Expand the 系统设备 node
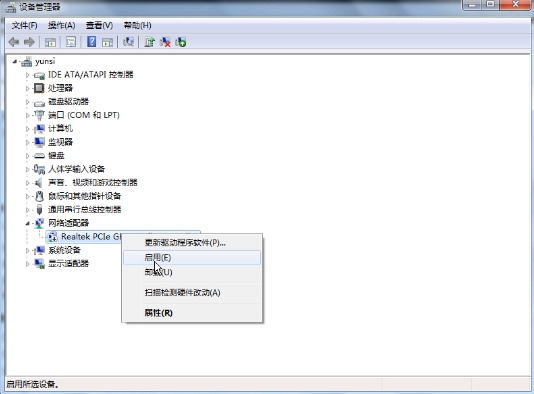Screen dimensions: 534x394 tap(28, 250)
